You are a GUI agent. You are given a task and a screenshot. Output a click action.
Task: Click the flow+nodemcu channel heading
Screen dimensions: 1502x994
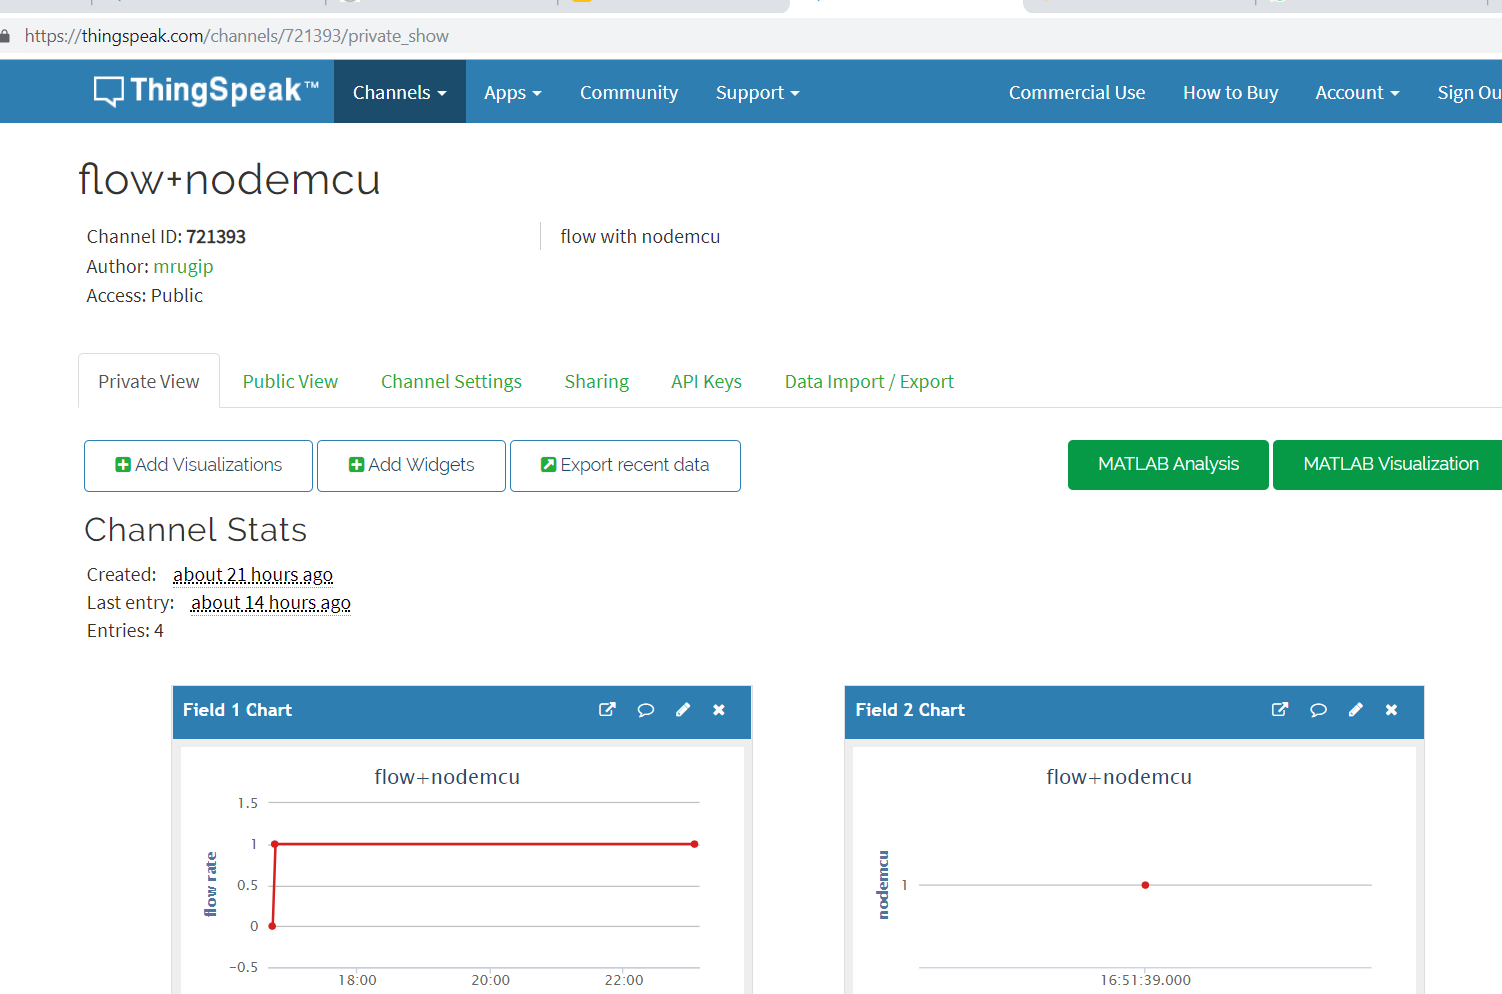(230, 180)
